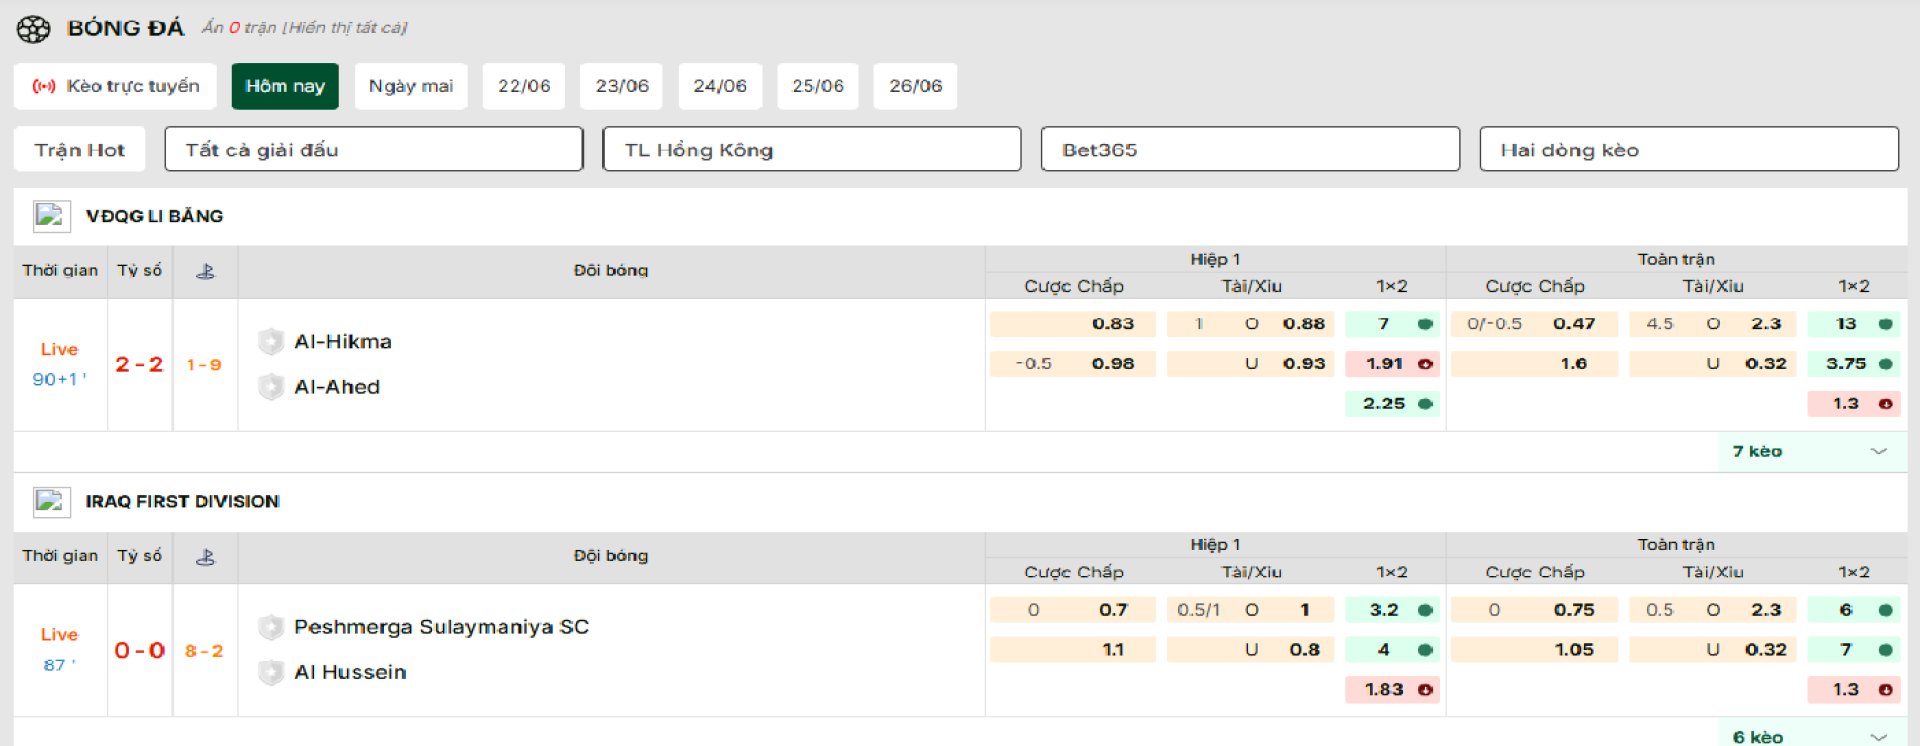Click Iraq full-match handicap odds 1.05
Screen dimensions: 1920x746
click(1534, 650)
